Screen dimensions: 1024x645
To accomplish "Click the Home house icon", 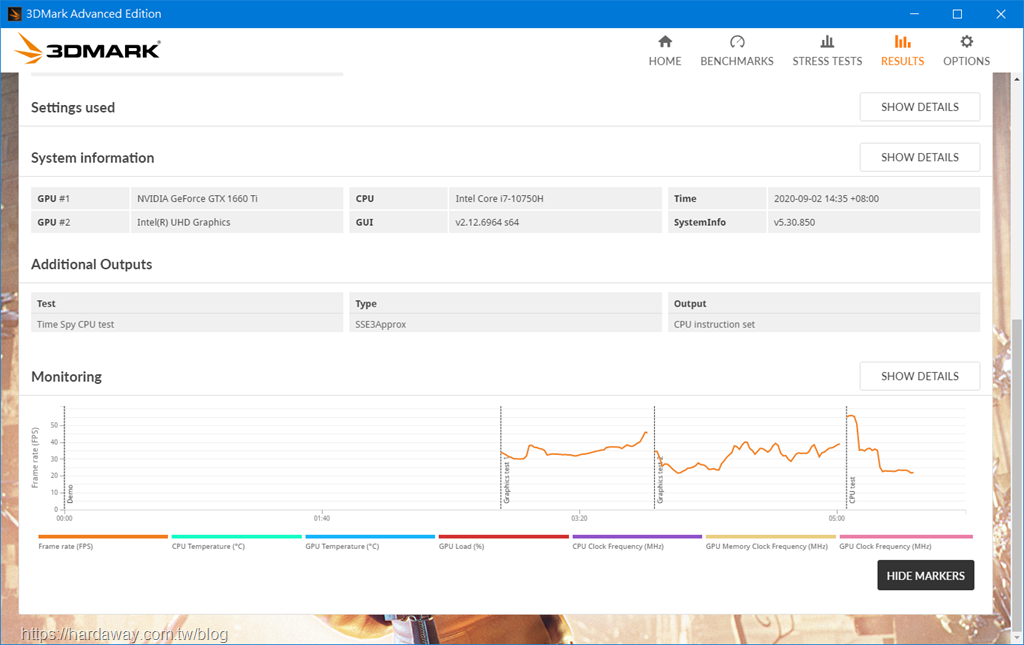I will coord(665,42).
